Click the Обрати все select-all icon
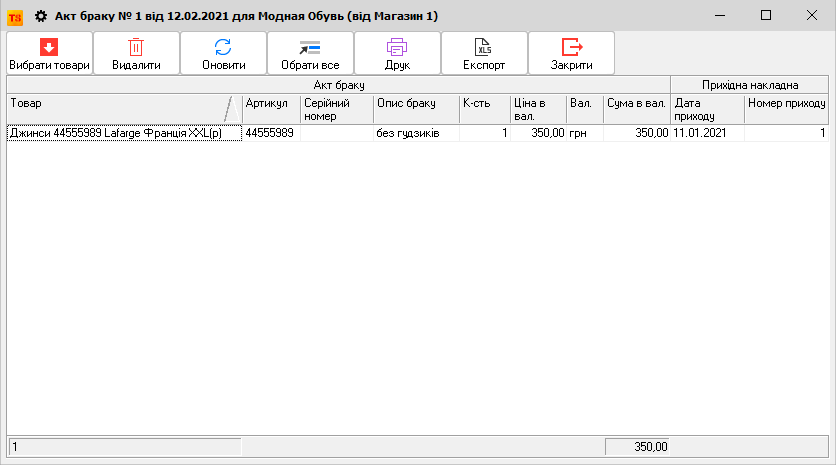The width and height of the screenshot is (836, 465). pyautogui.click(x=309, y=46)
